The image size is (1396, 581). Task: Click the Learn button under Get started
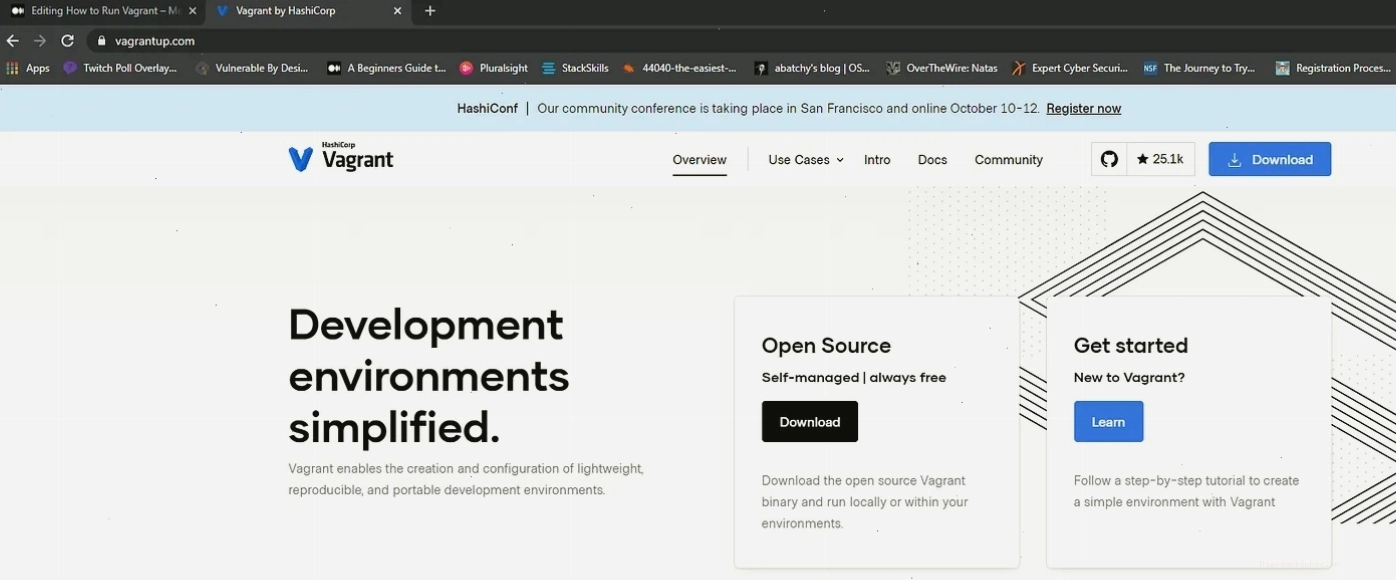[1108, 422]
